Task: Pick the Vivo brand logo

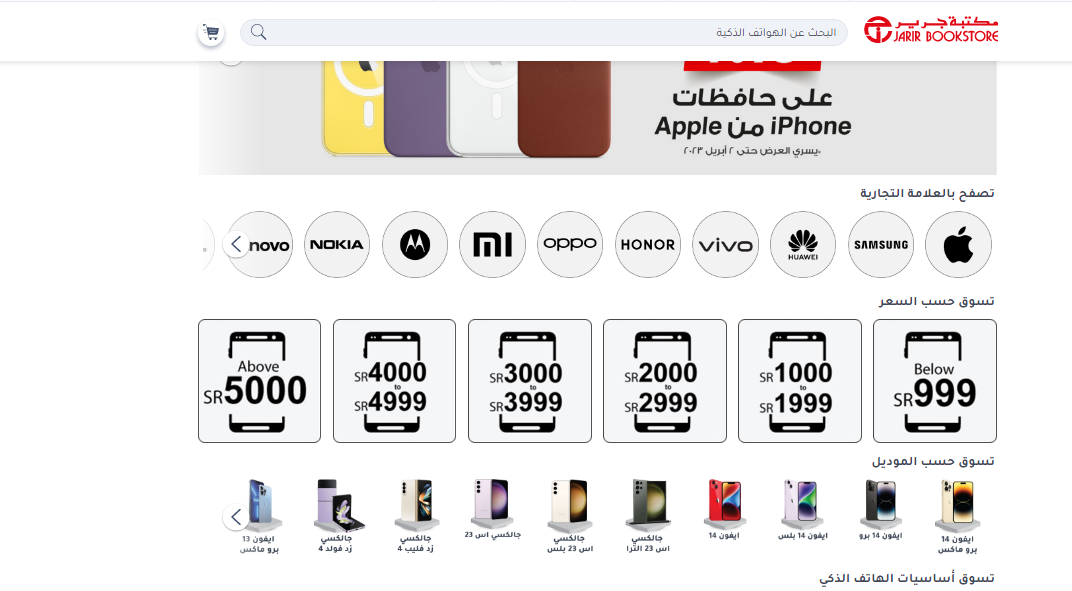Action: 725,244
